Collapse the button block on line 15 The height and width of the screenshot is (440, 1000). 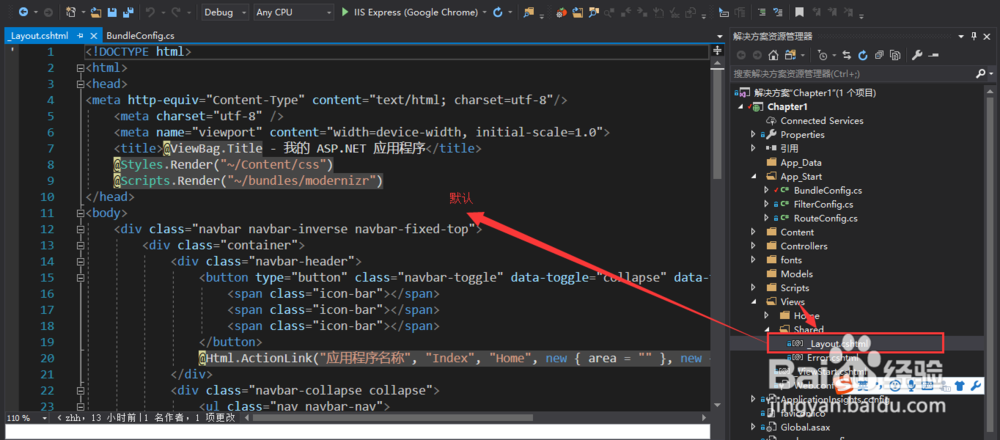pyautogui.click(x=80, y=278)
